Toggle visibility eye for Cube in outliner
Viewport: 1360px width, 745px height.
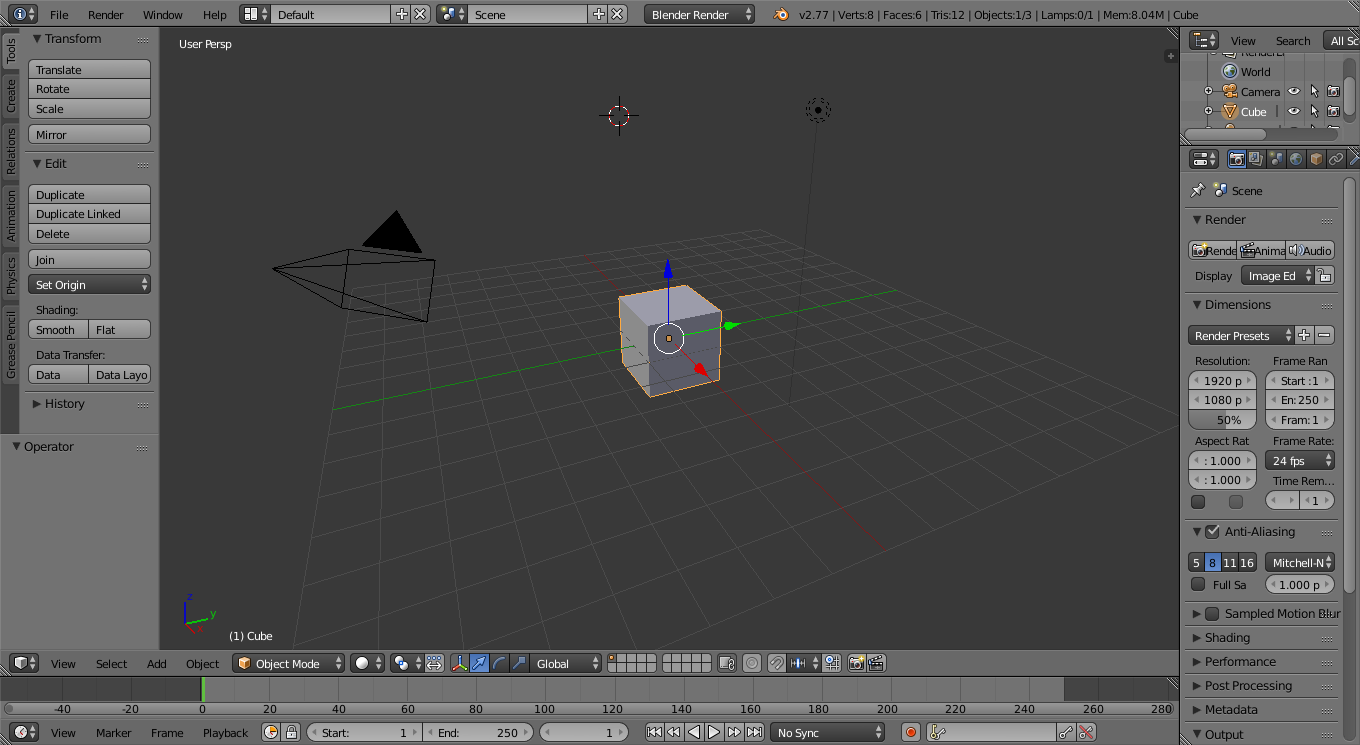(x=1294, y=111)
